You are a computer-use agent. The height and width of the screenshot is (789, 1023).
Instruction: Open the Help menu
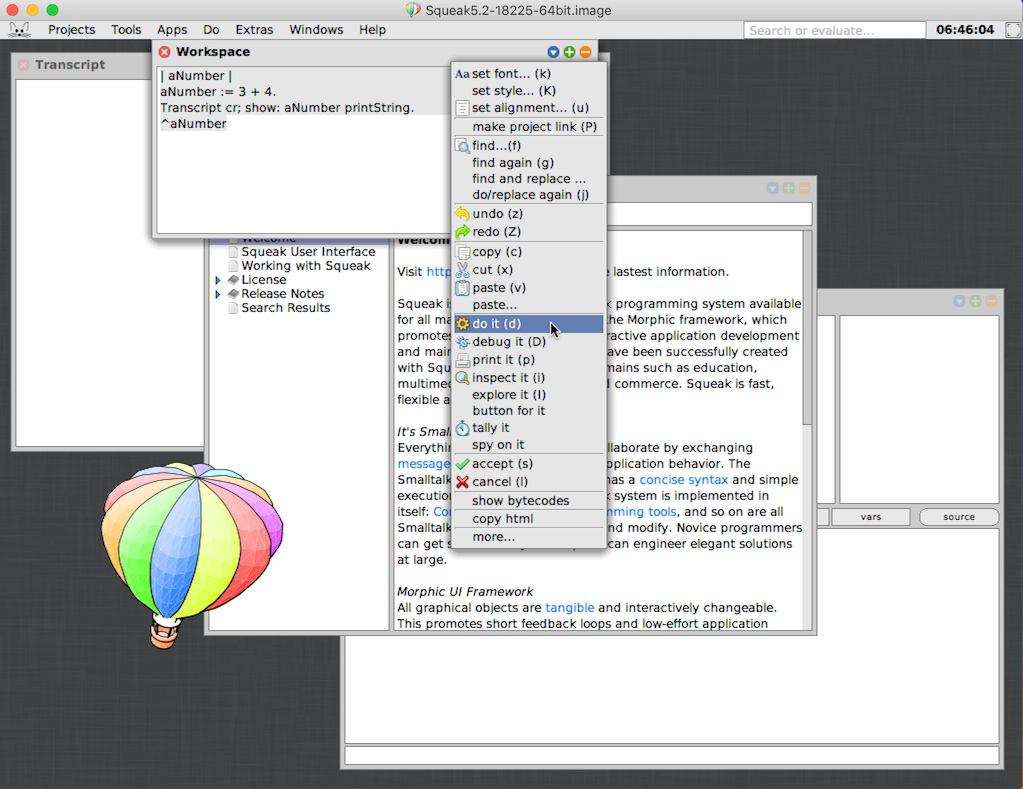point(372,30)
